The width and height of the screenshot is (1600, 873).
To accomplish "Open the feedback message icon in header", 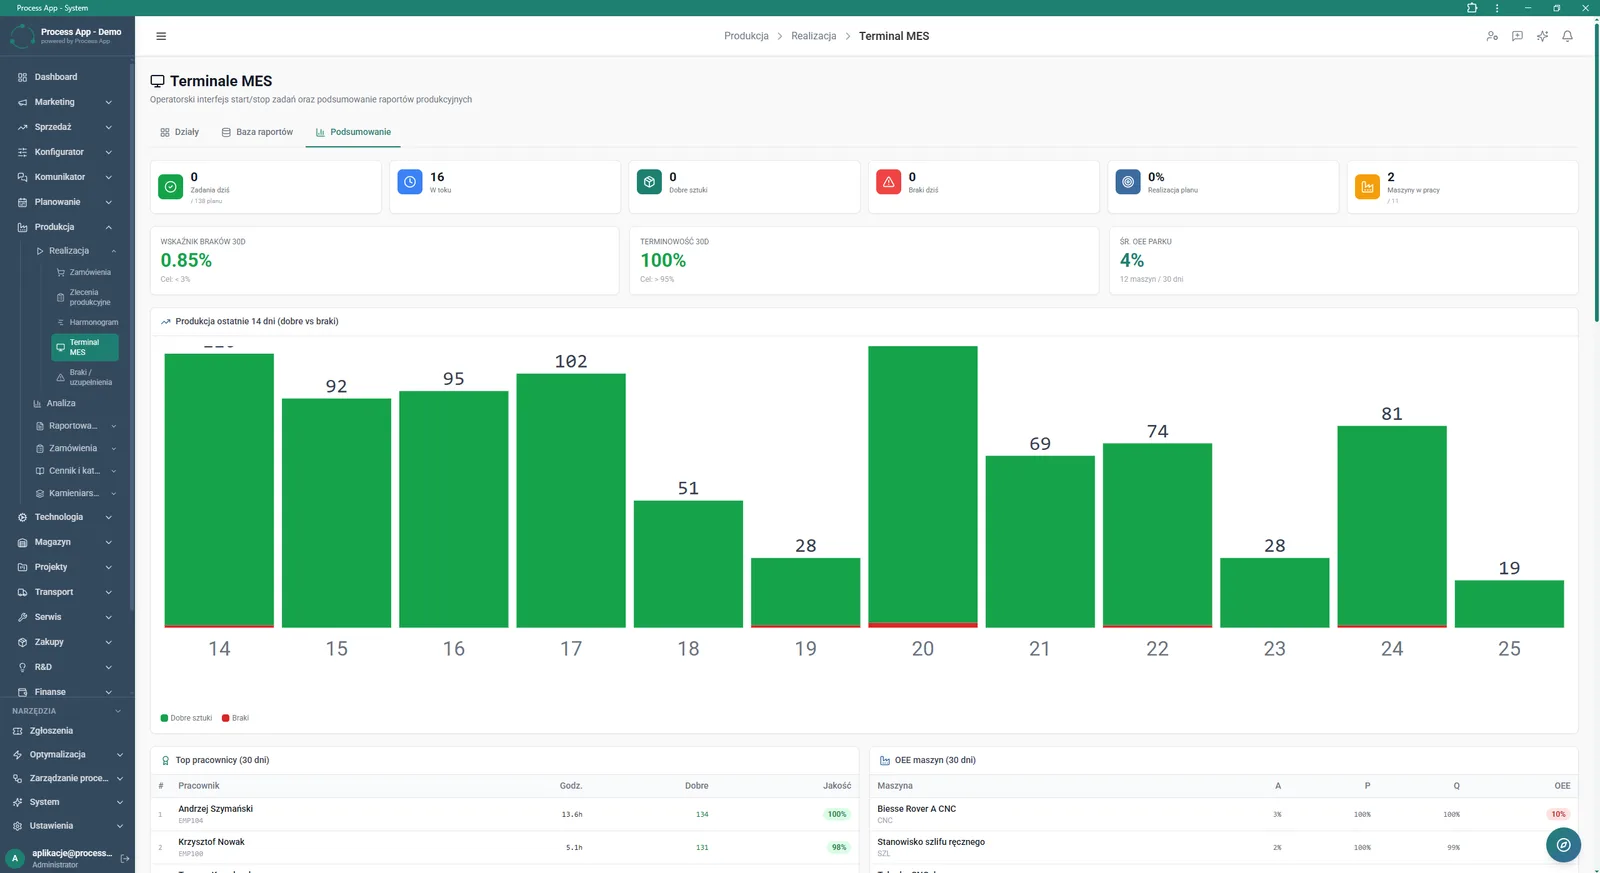I will point(1517,36).
